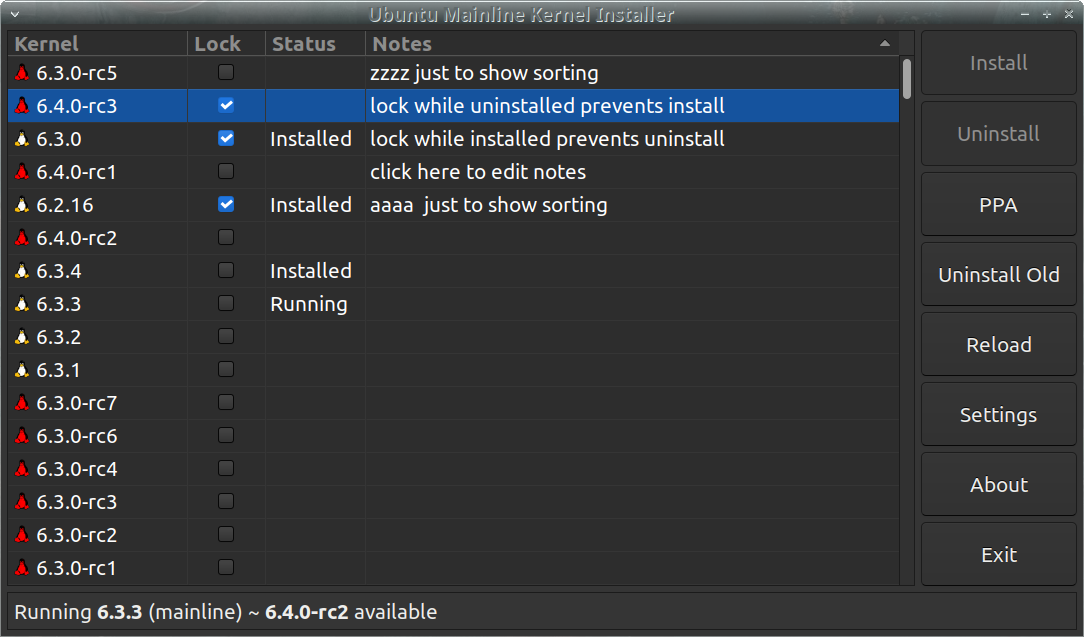Sort by the Status column header
The width and height of the screenshot is (1084, 637).
pos(315,44)
